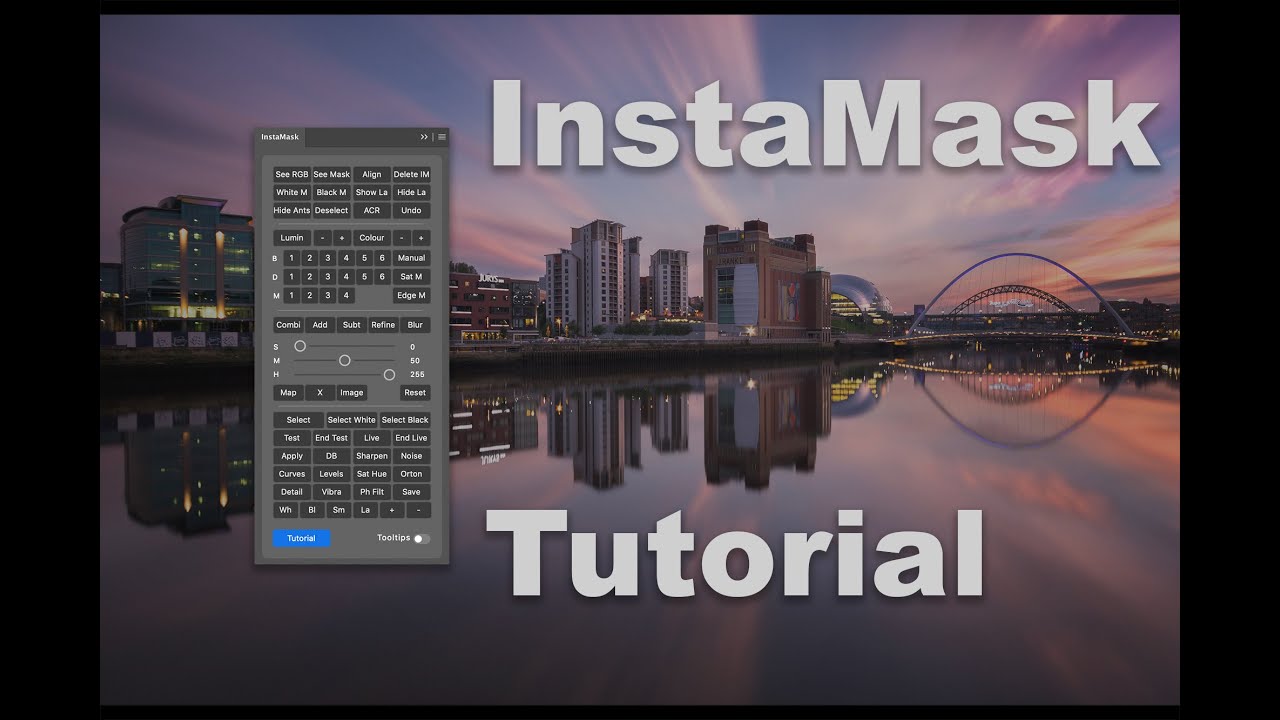This screenshot has width=1280, height=720.
Task: Click the Refine button
Action: [x=383, y=325]
